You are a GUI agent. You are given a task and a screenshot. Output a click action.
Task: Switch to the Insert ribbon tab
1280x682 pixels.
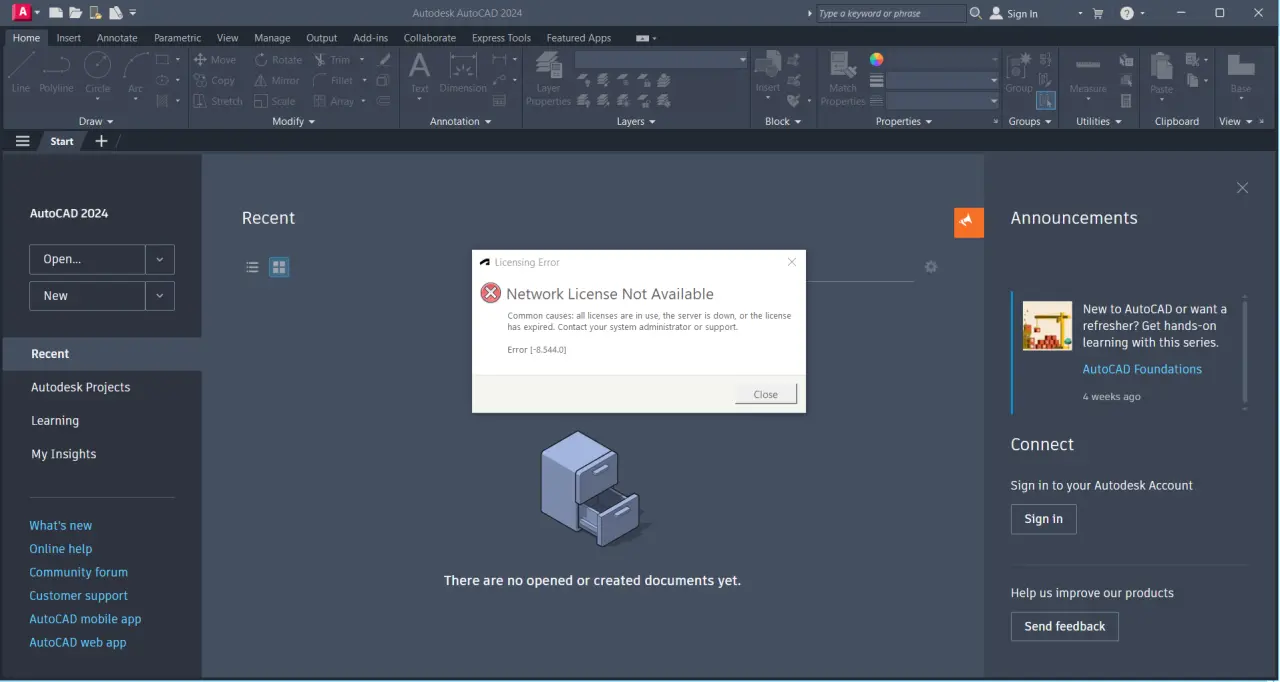click(69, 38)
